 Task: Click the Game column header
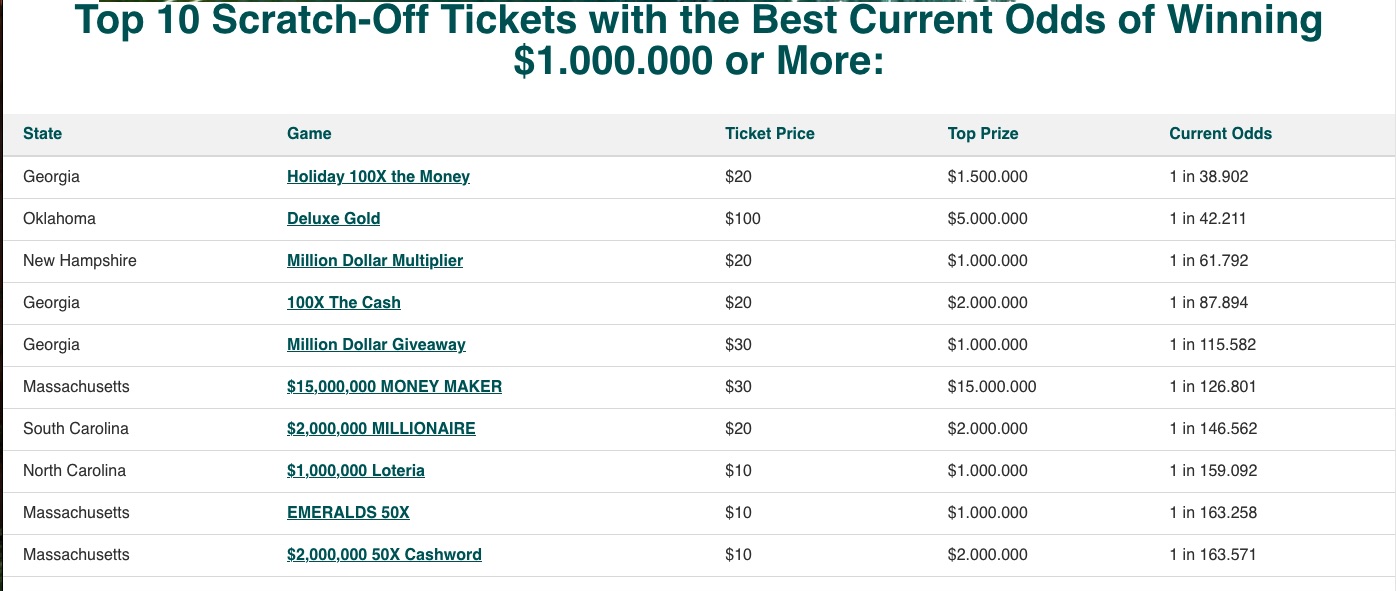click(x=309, y=134)
